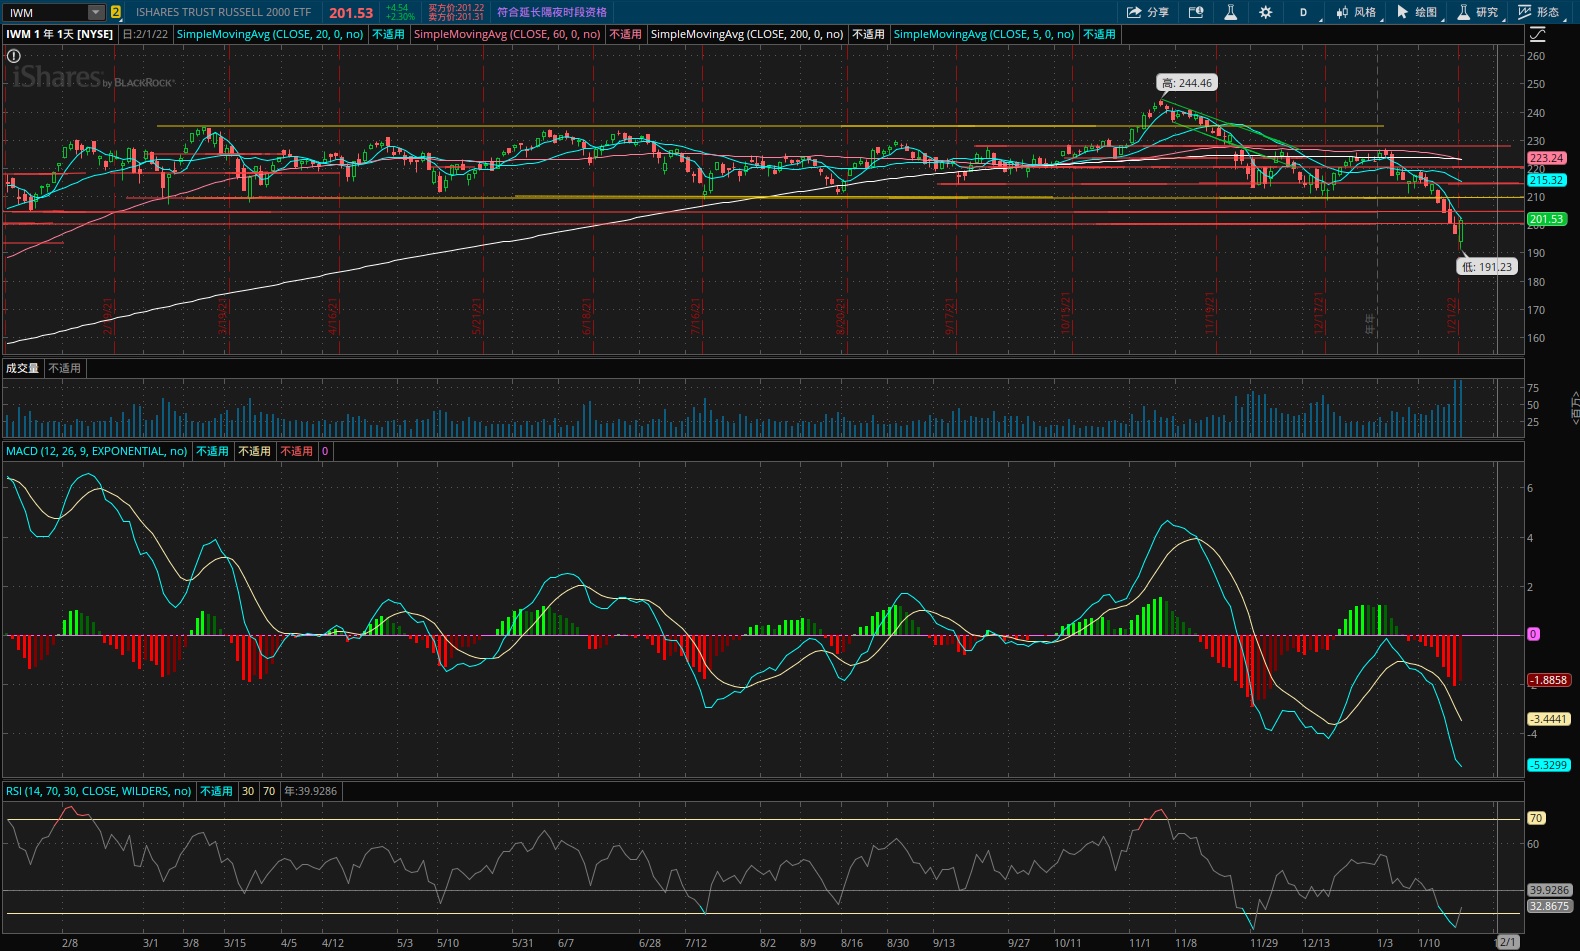The image size is (1580, 951).
Task: Open the D timeframe dropdown
Action: point(1305,12)
